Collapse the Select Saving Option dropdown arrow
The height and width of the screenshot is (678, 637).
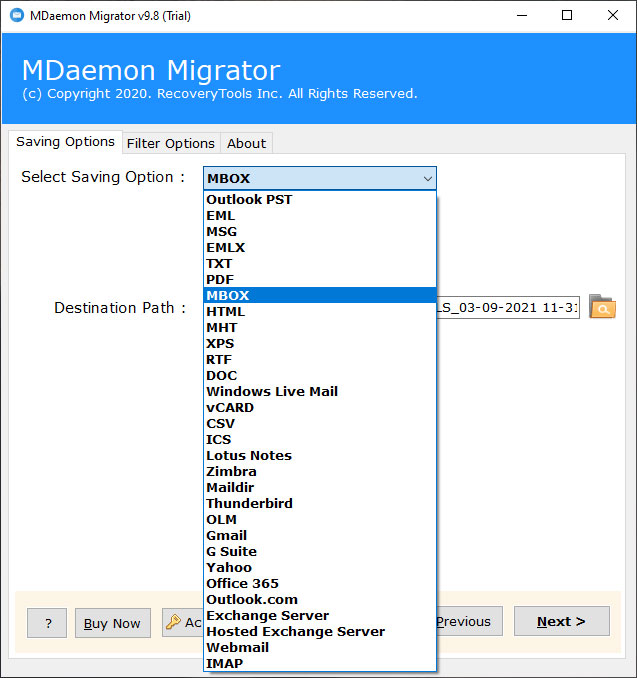tap(427, 179)
